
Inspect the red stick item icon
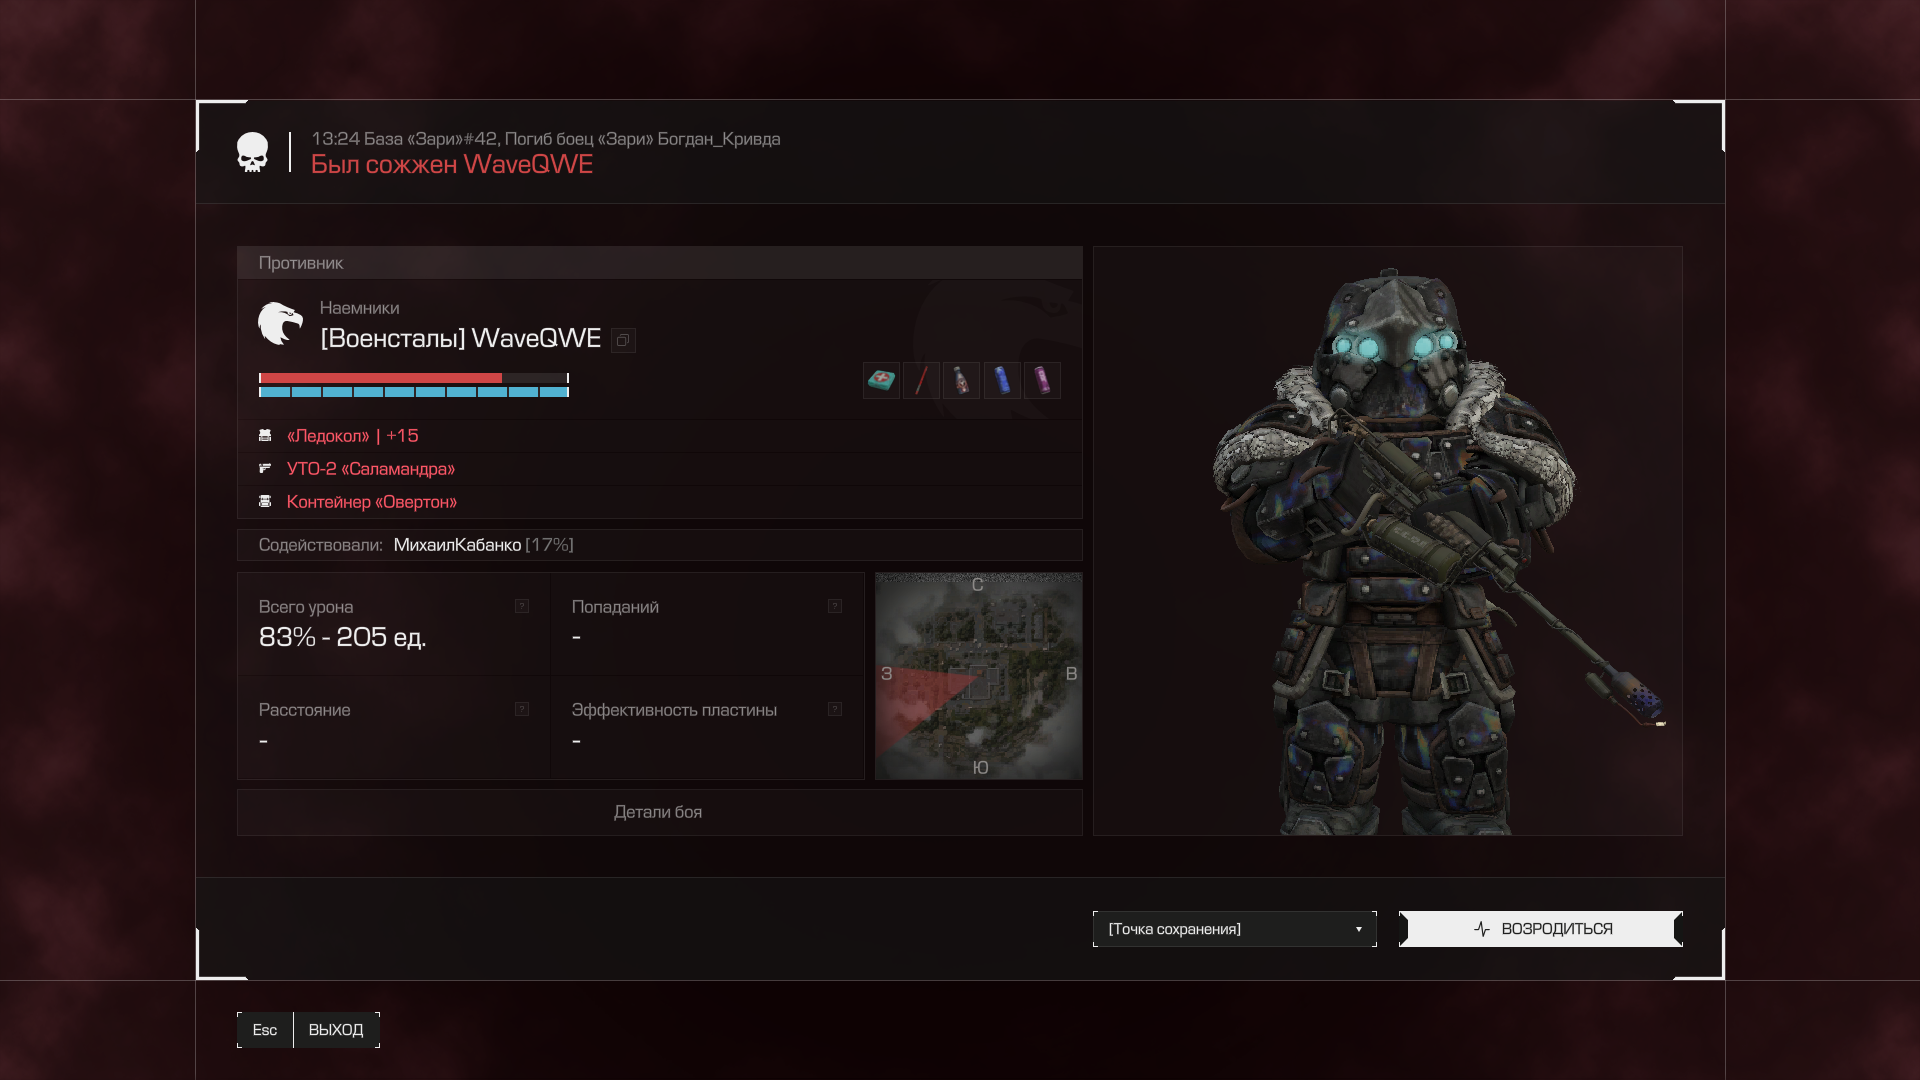click(921, 380)
